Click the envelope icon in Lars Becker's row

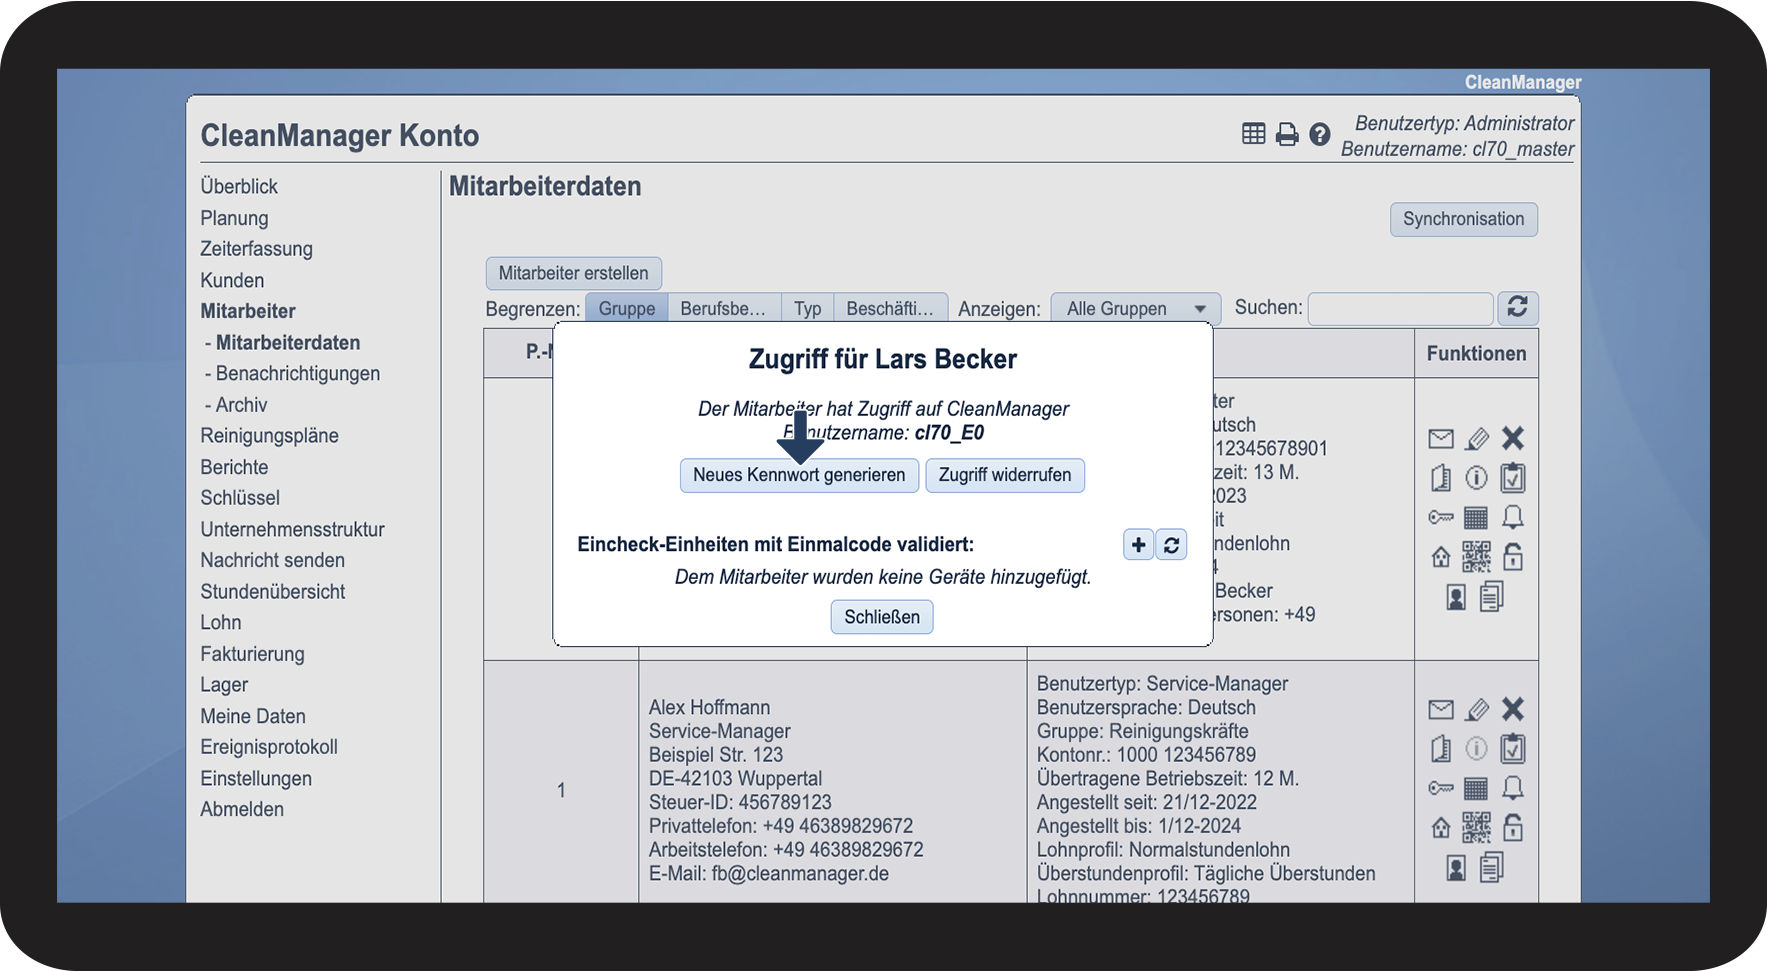[1441, 438]
